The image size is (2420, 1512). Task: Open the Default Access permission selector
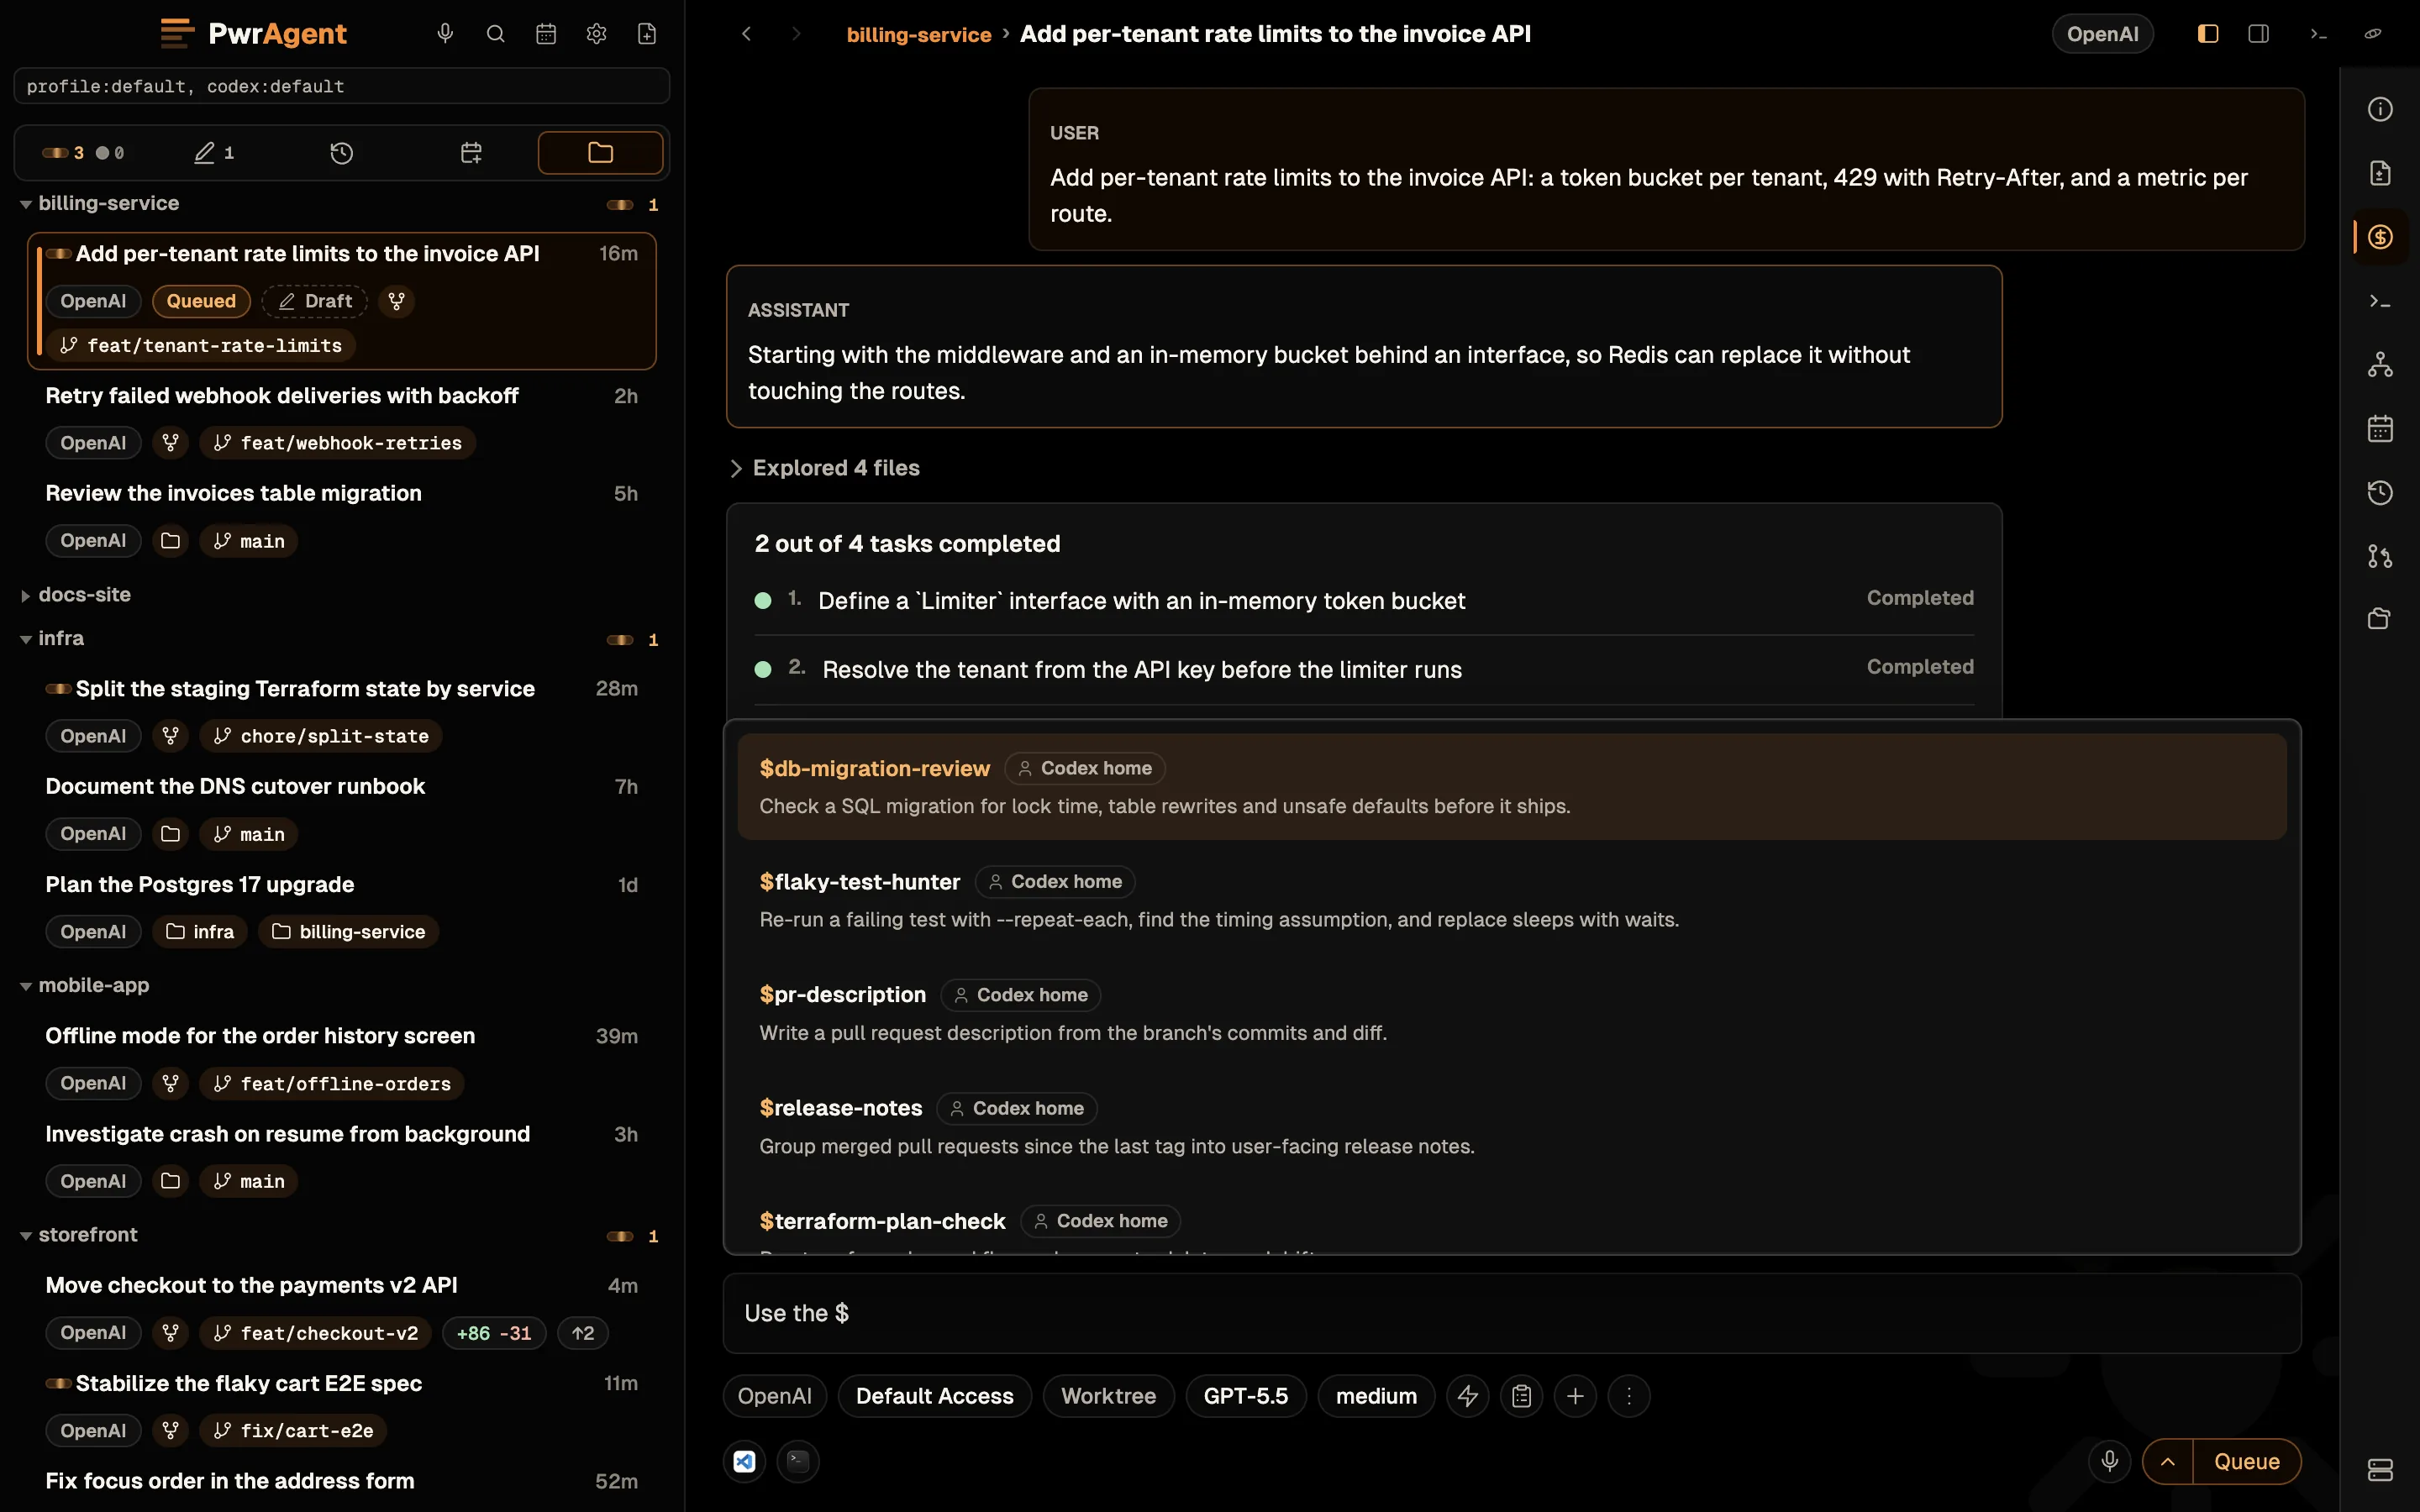coord(934,1396)
